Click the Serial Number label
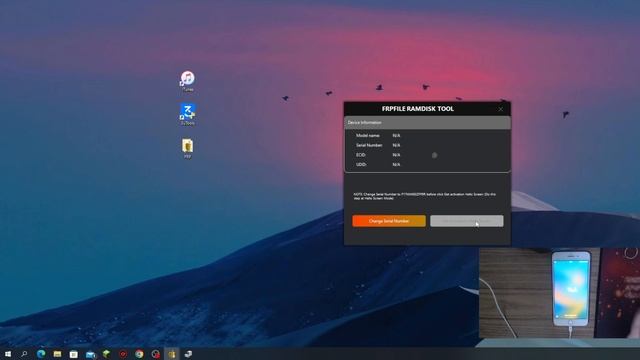The width and height of the screenshot is (640, 360). coord(369,145)
